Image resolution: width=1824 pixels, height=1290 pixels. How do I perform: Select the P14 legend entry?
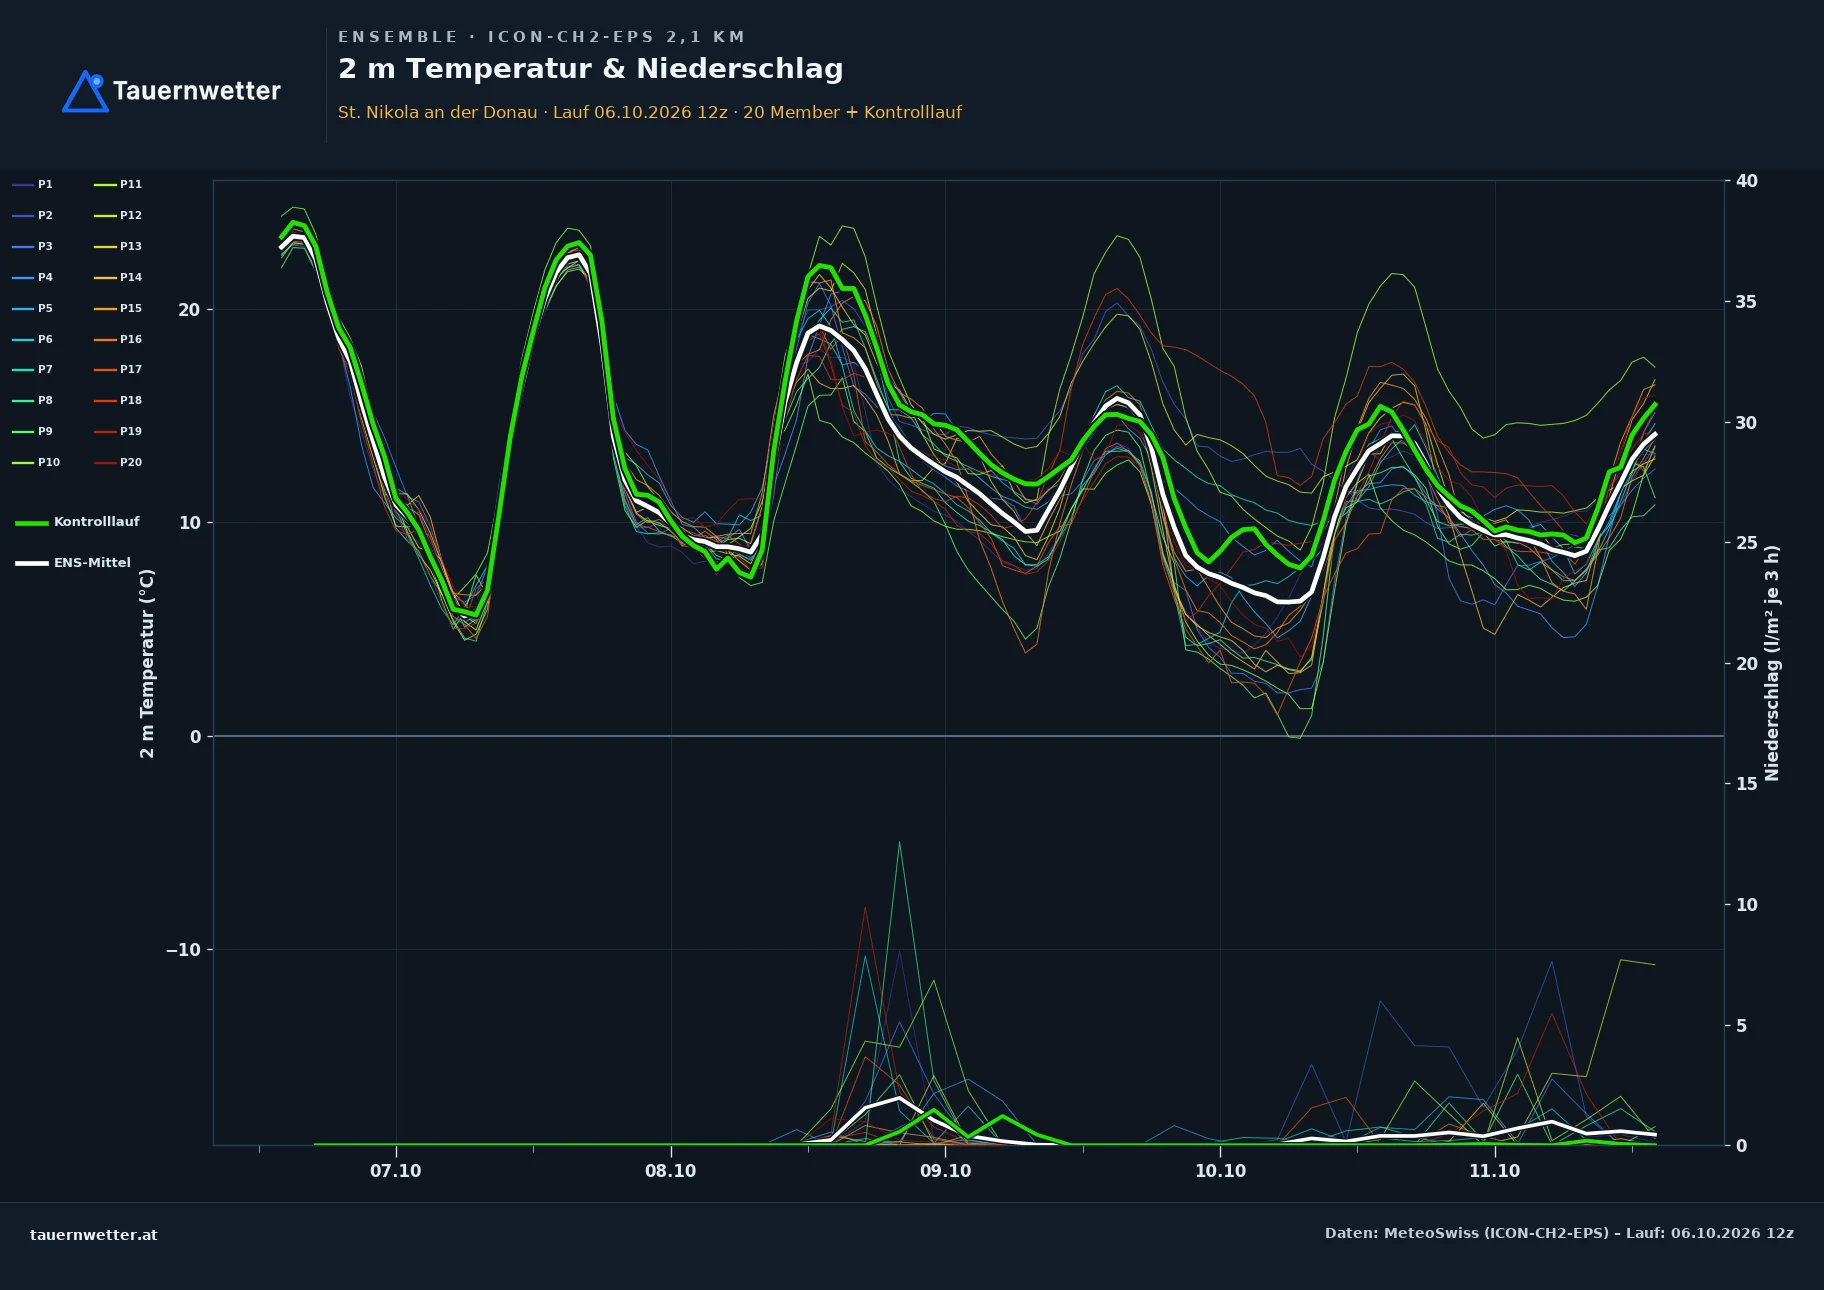[118, 277]
